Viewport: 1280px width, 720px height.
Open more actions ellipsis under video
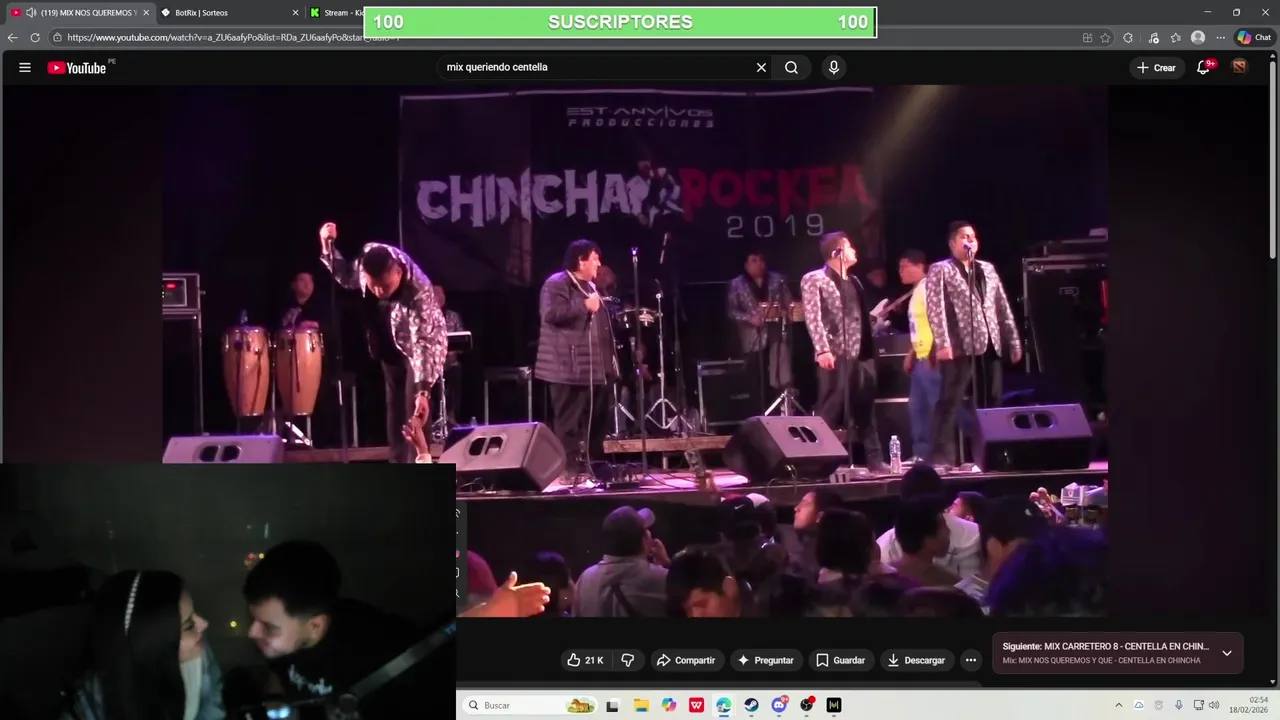tap(970, 660)
